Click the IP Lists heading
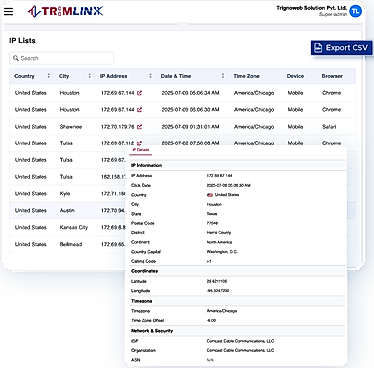The height and width of the screenshot is (368, 374). click(22, 40)
